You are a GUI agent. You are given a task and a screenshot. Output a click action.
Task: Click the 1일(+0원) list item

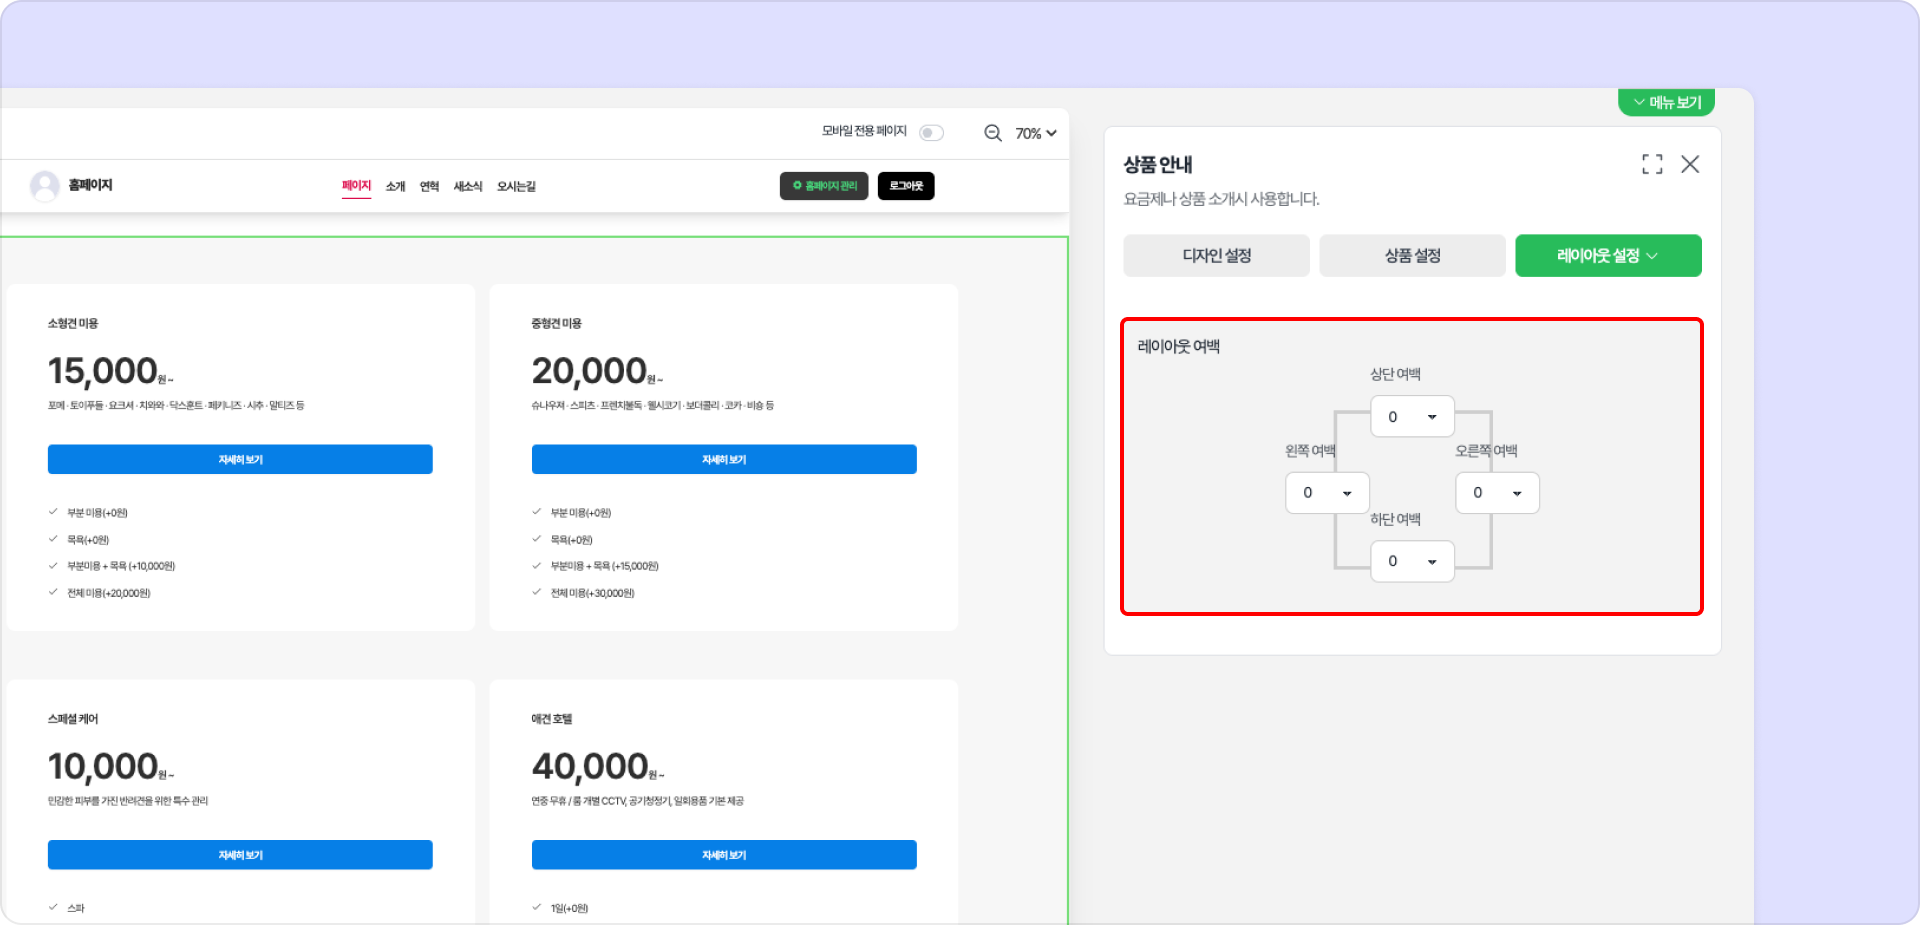pos(570,908)
